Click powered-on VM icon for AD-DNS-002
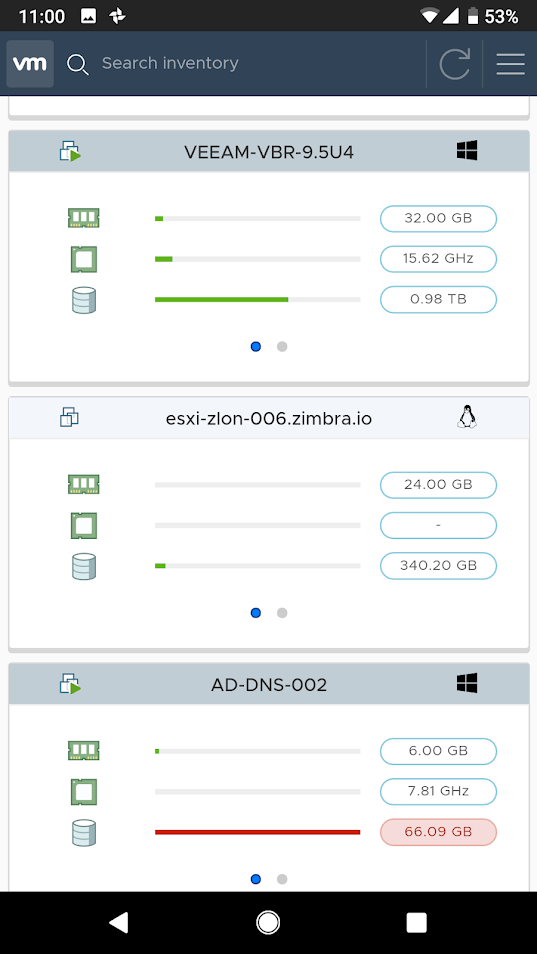Viewport: 537px width, 954px height. click(71, 684)
